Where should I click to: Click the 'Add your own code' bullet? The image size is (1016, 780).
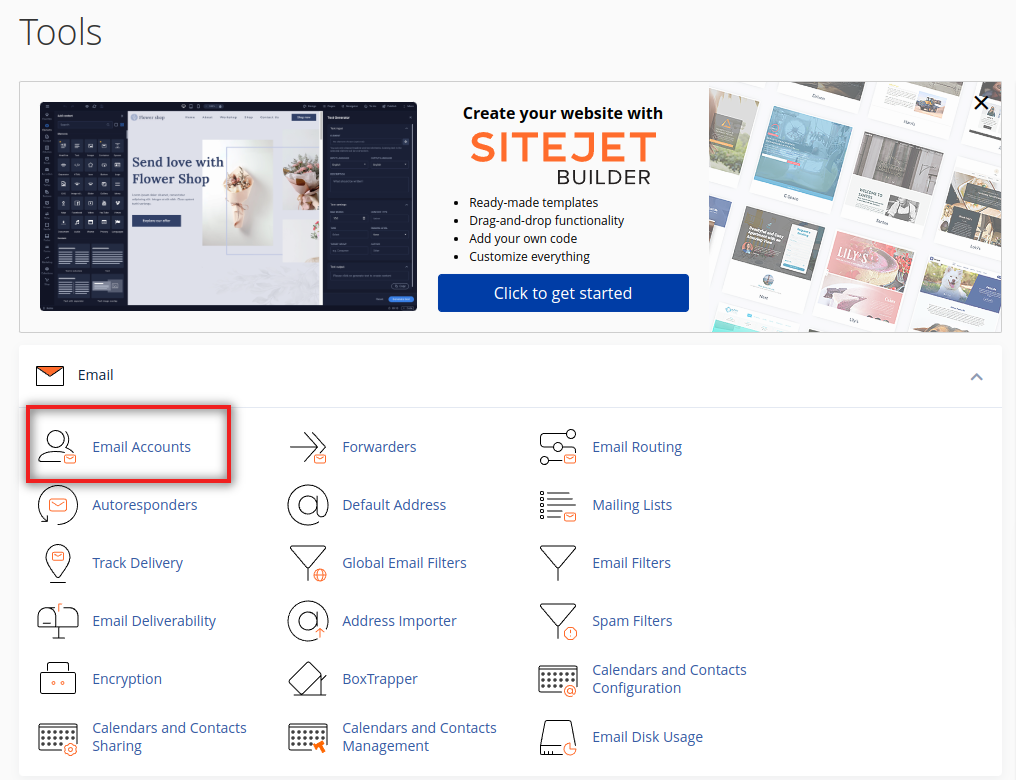[523, 238]
